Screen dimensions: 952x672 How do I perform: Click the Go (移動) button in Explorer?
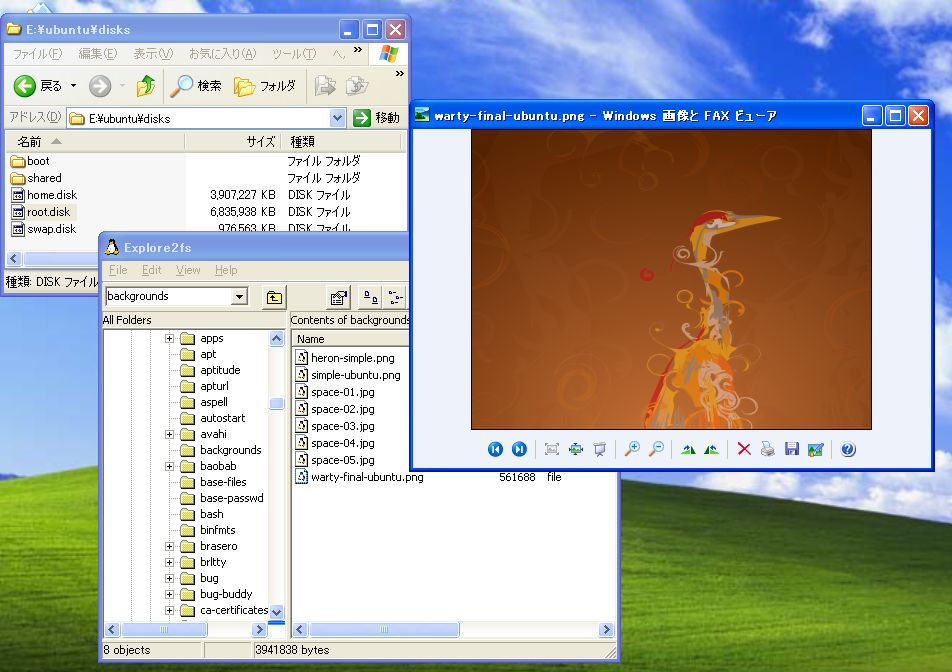pos(376,118)
